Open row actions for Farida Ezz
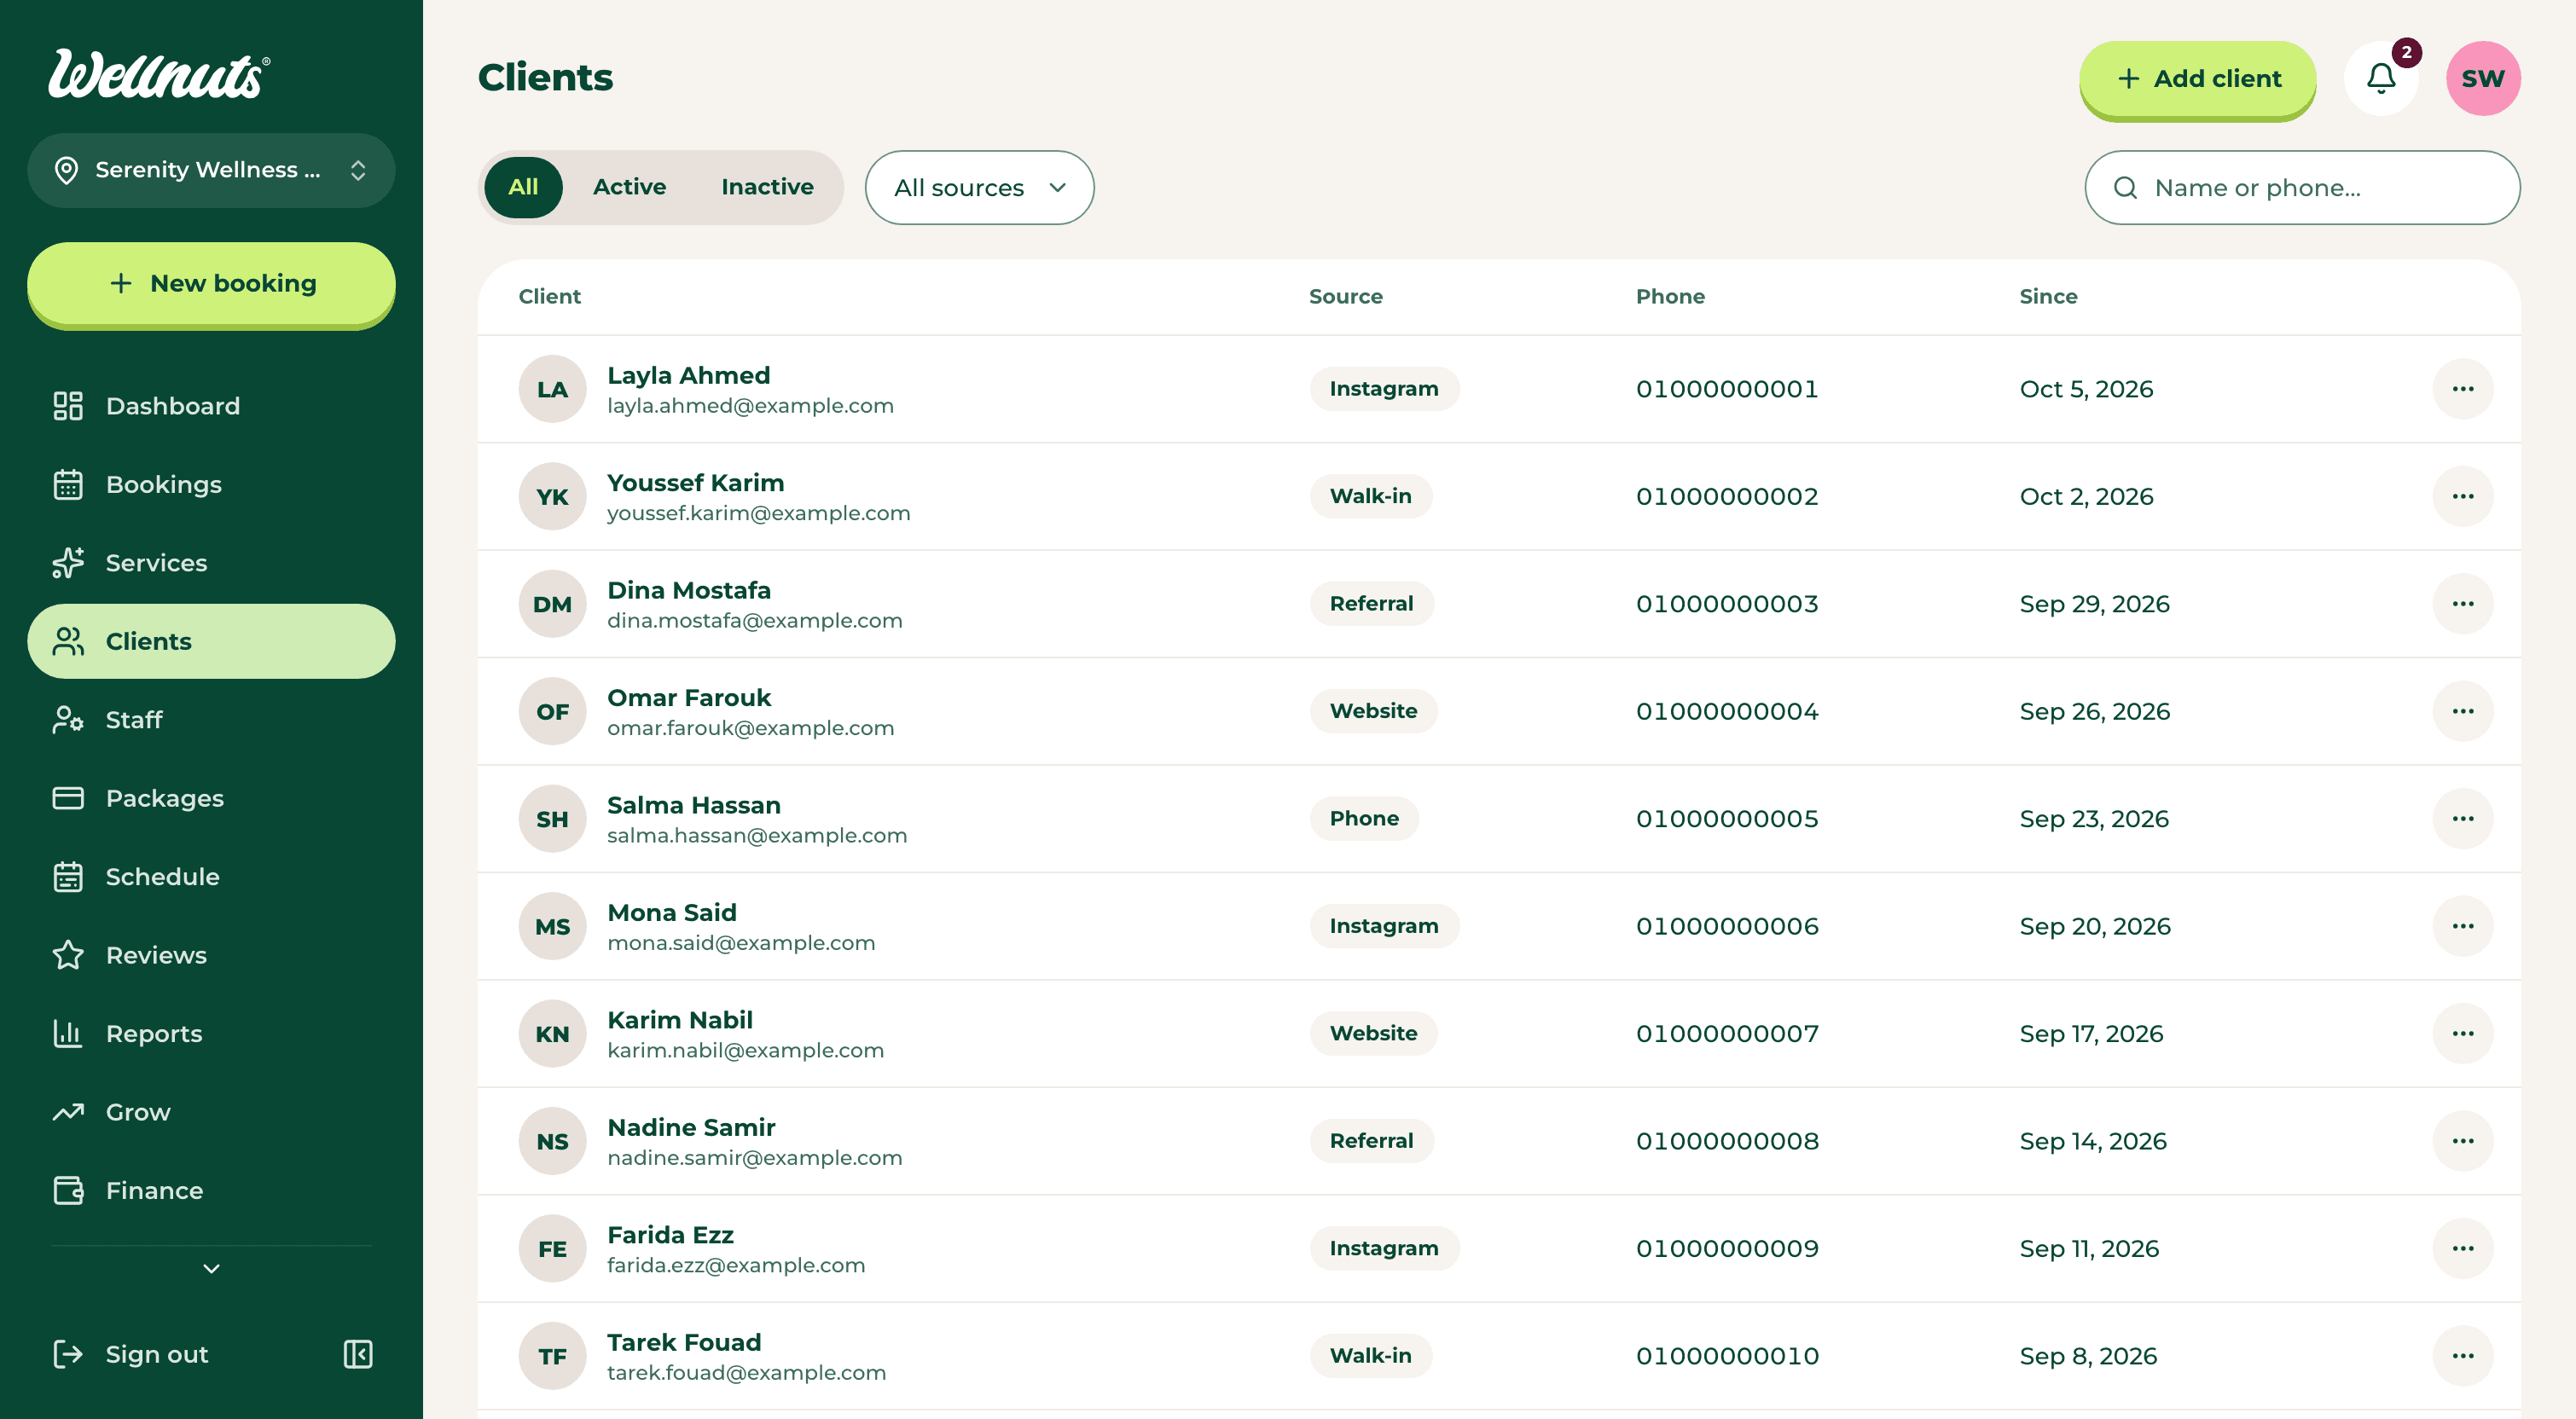 coord(2463,1249)
